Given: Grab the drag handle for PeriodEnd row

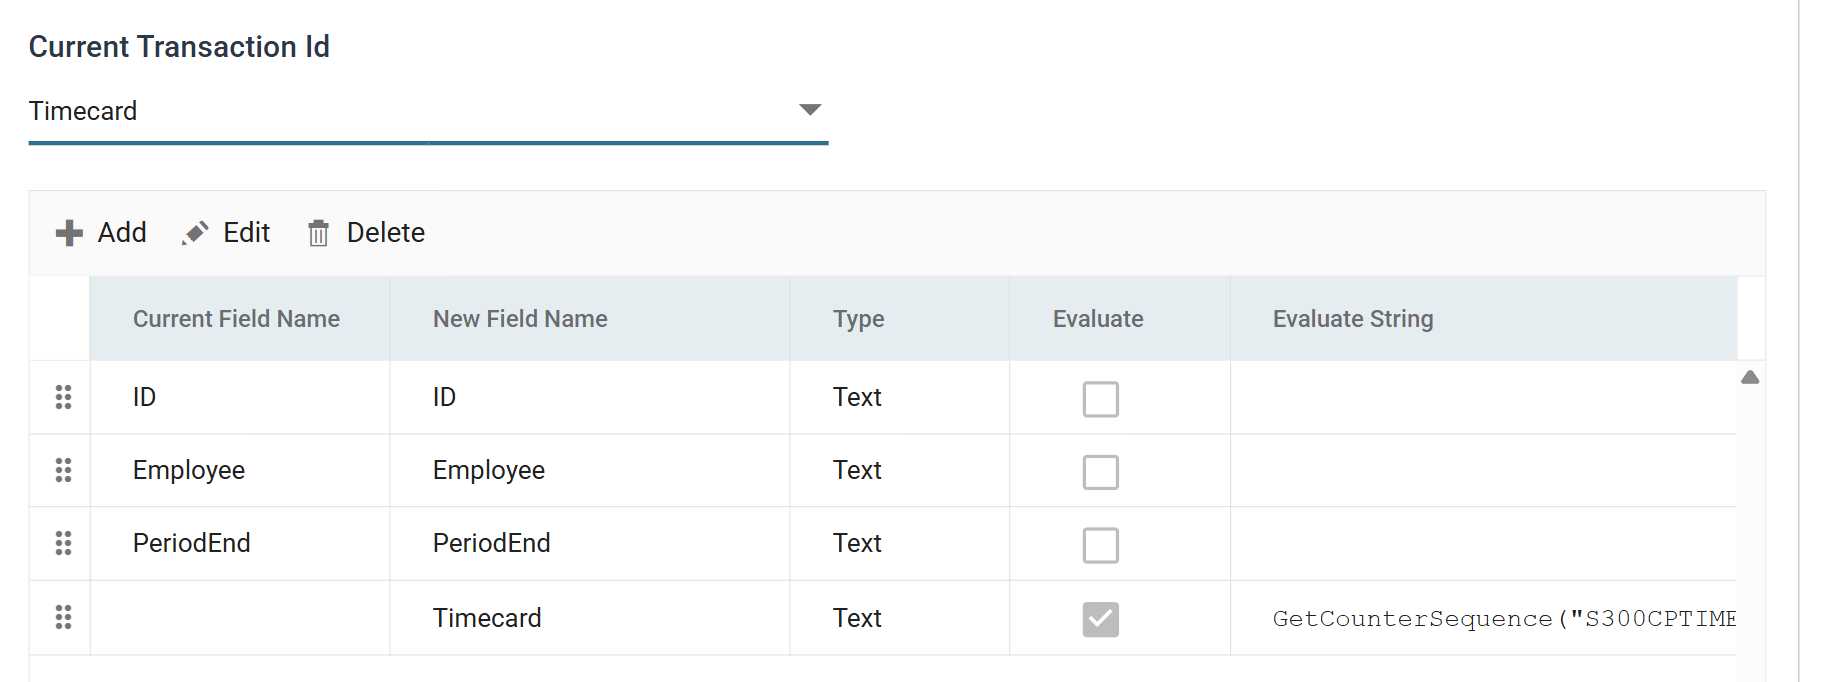Looking at the screenshot, I should point(63,543).
